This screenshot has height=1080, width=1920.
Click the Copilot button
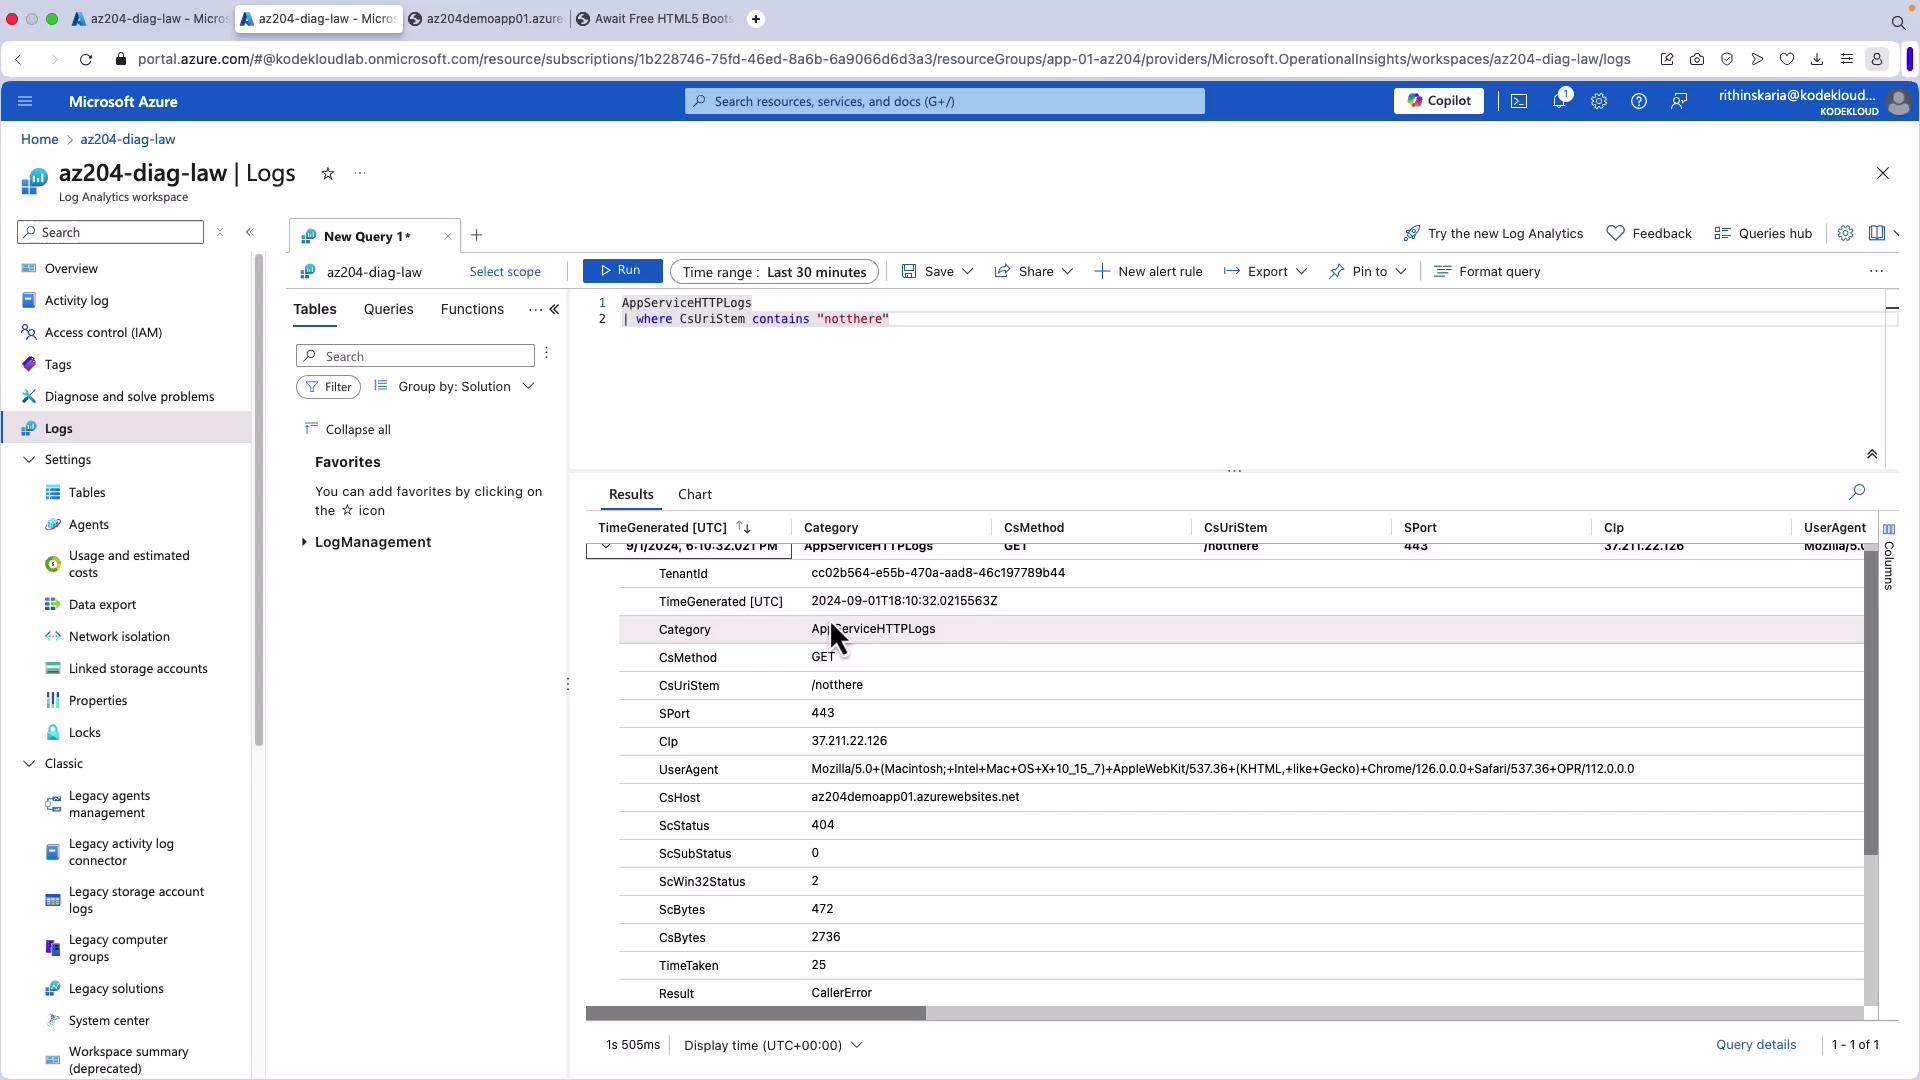tap(1438, 101)
